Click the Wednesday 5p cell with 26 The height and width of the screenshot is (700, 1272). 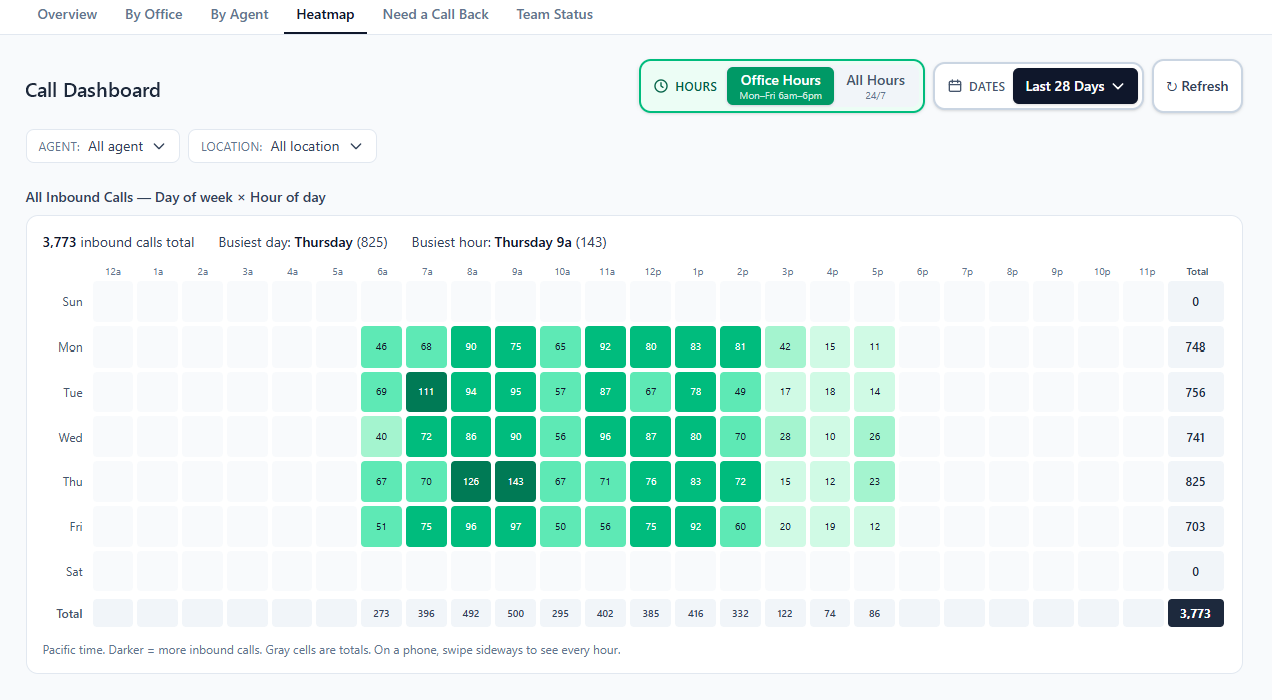[875, 437]
